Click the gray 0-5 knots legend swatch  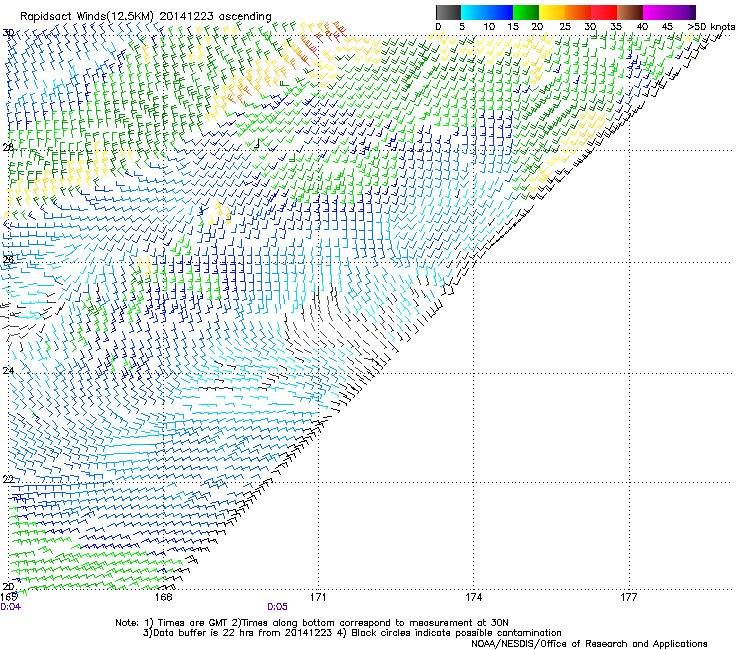click(x=448, y=12)
